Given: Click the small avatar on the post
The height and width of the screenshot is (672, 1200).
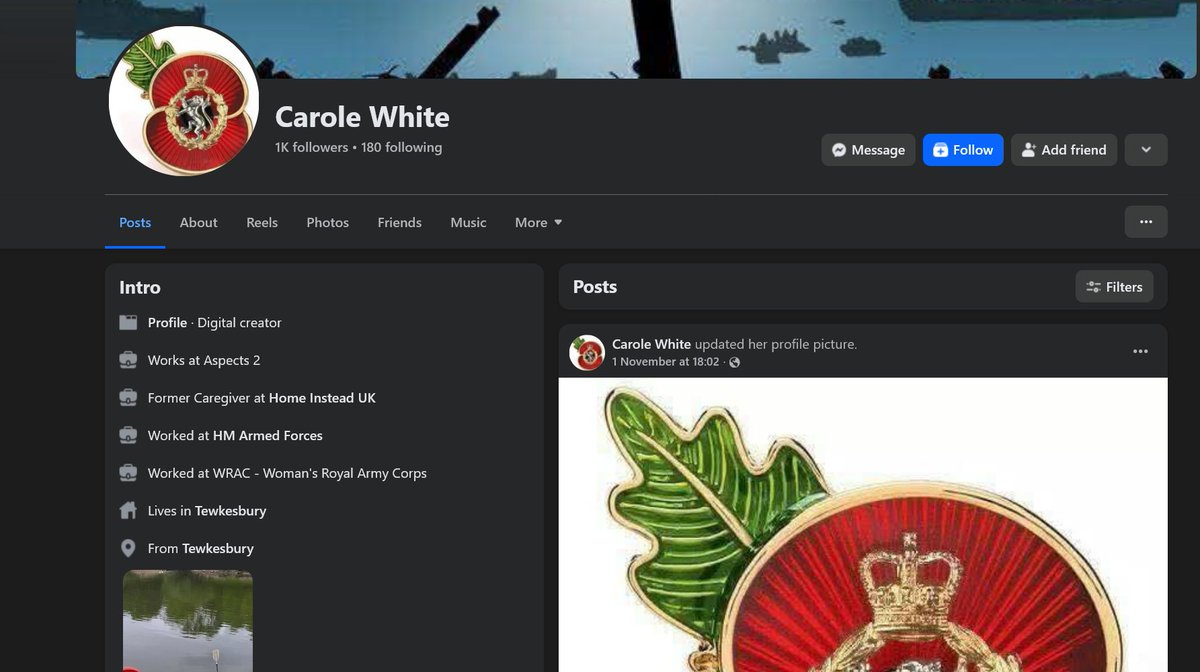Looking at the screenshot, I should coord(587,353).
